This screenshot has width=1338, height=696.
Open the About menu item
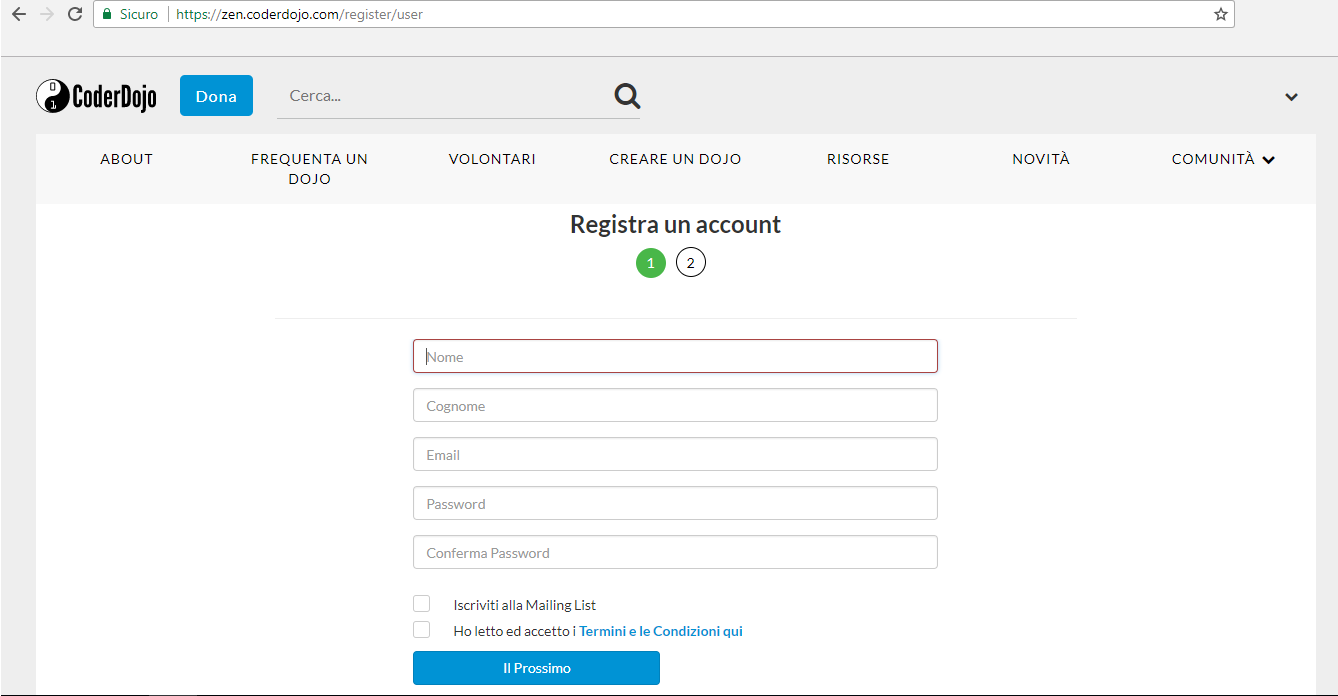[127, 159]
